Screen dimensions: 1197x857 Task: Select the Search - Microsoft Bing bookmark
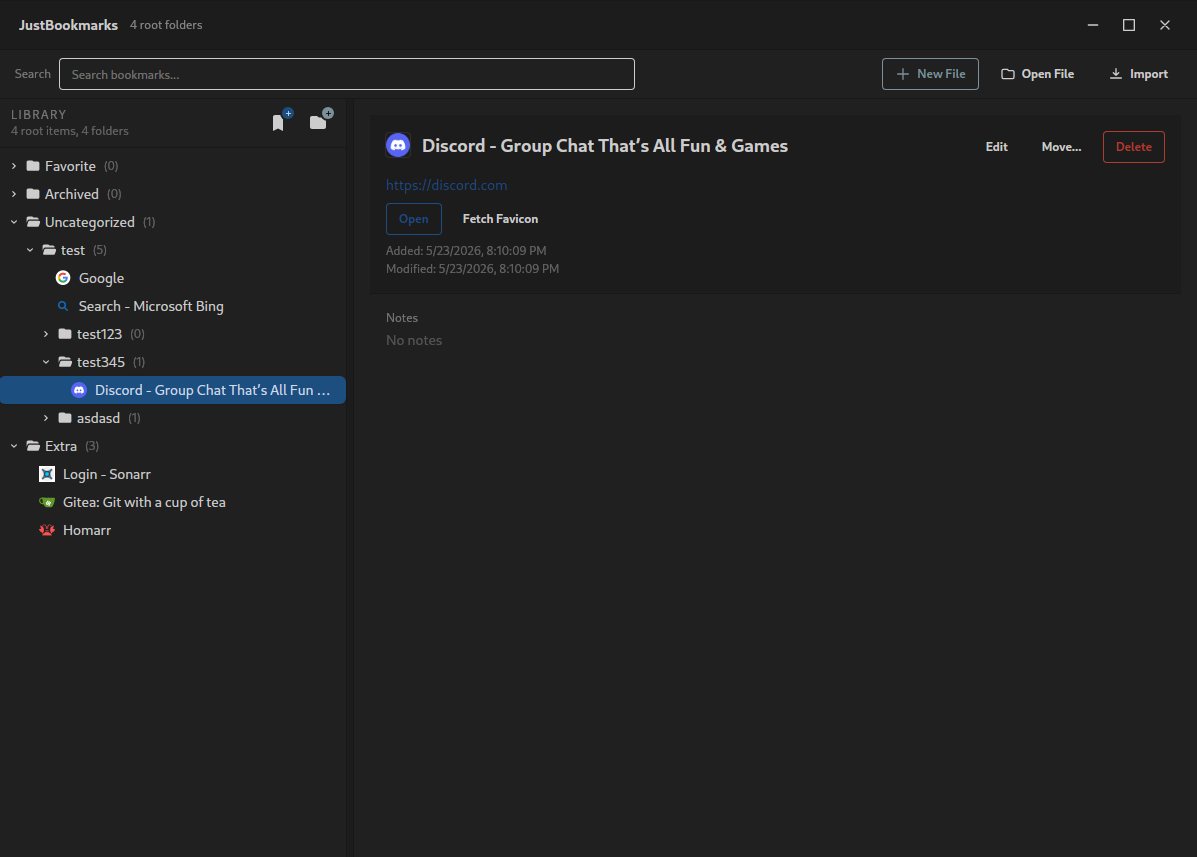click(151, 306)
